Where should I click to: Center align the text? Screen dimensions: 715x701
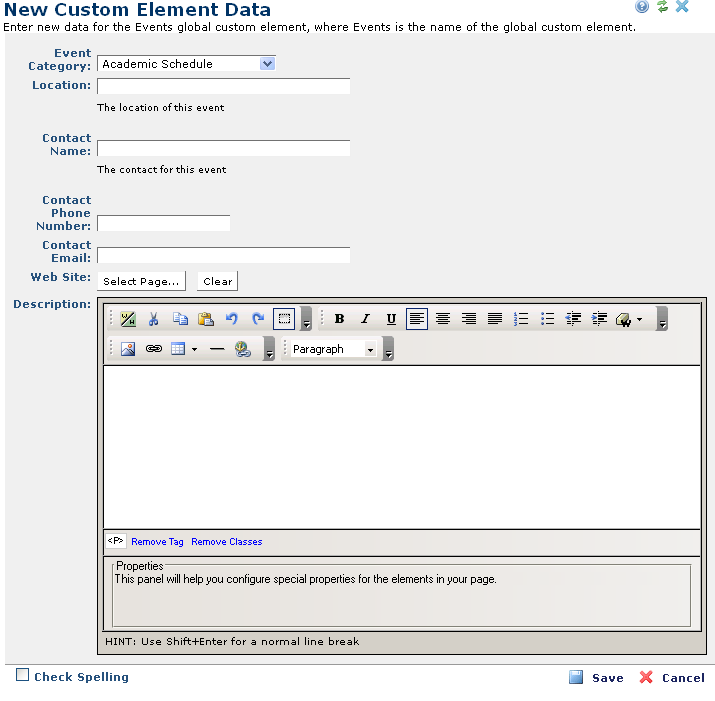point(443,319)
